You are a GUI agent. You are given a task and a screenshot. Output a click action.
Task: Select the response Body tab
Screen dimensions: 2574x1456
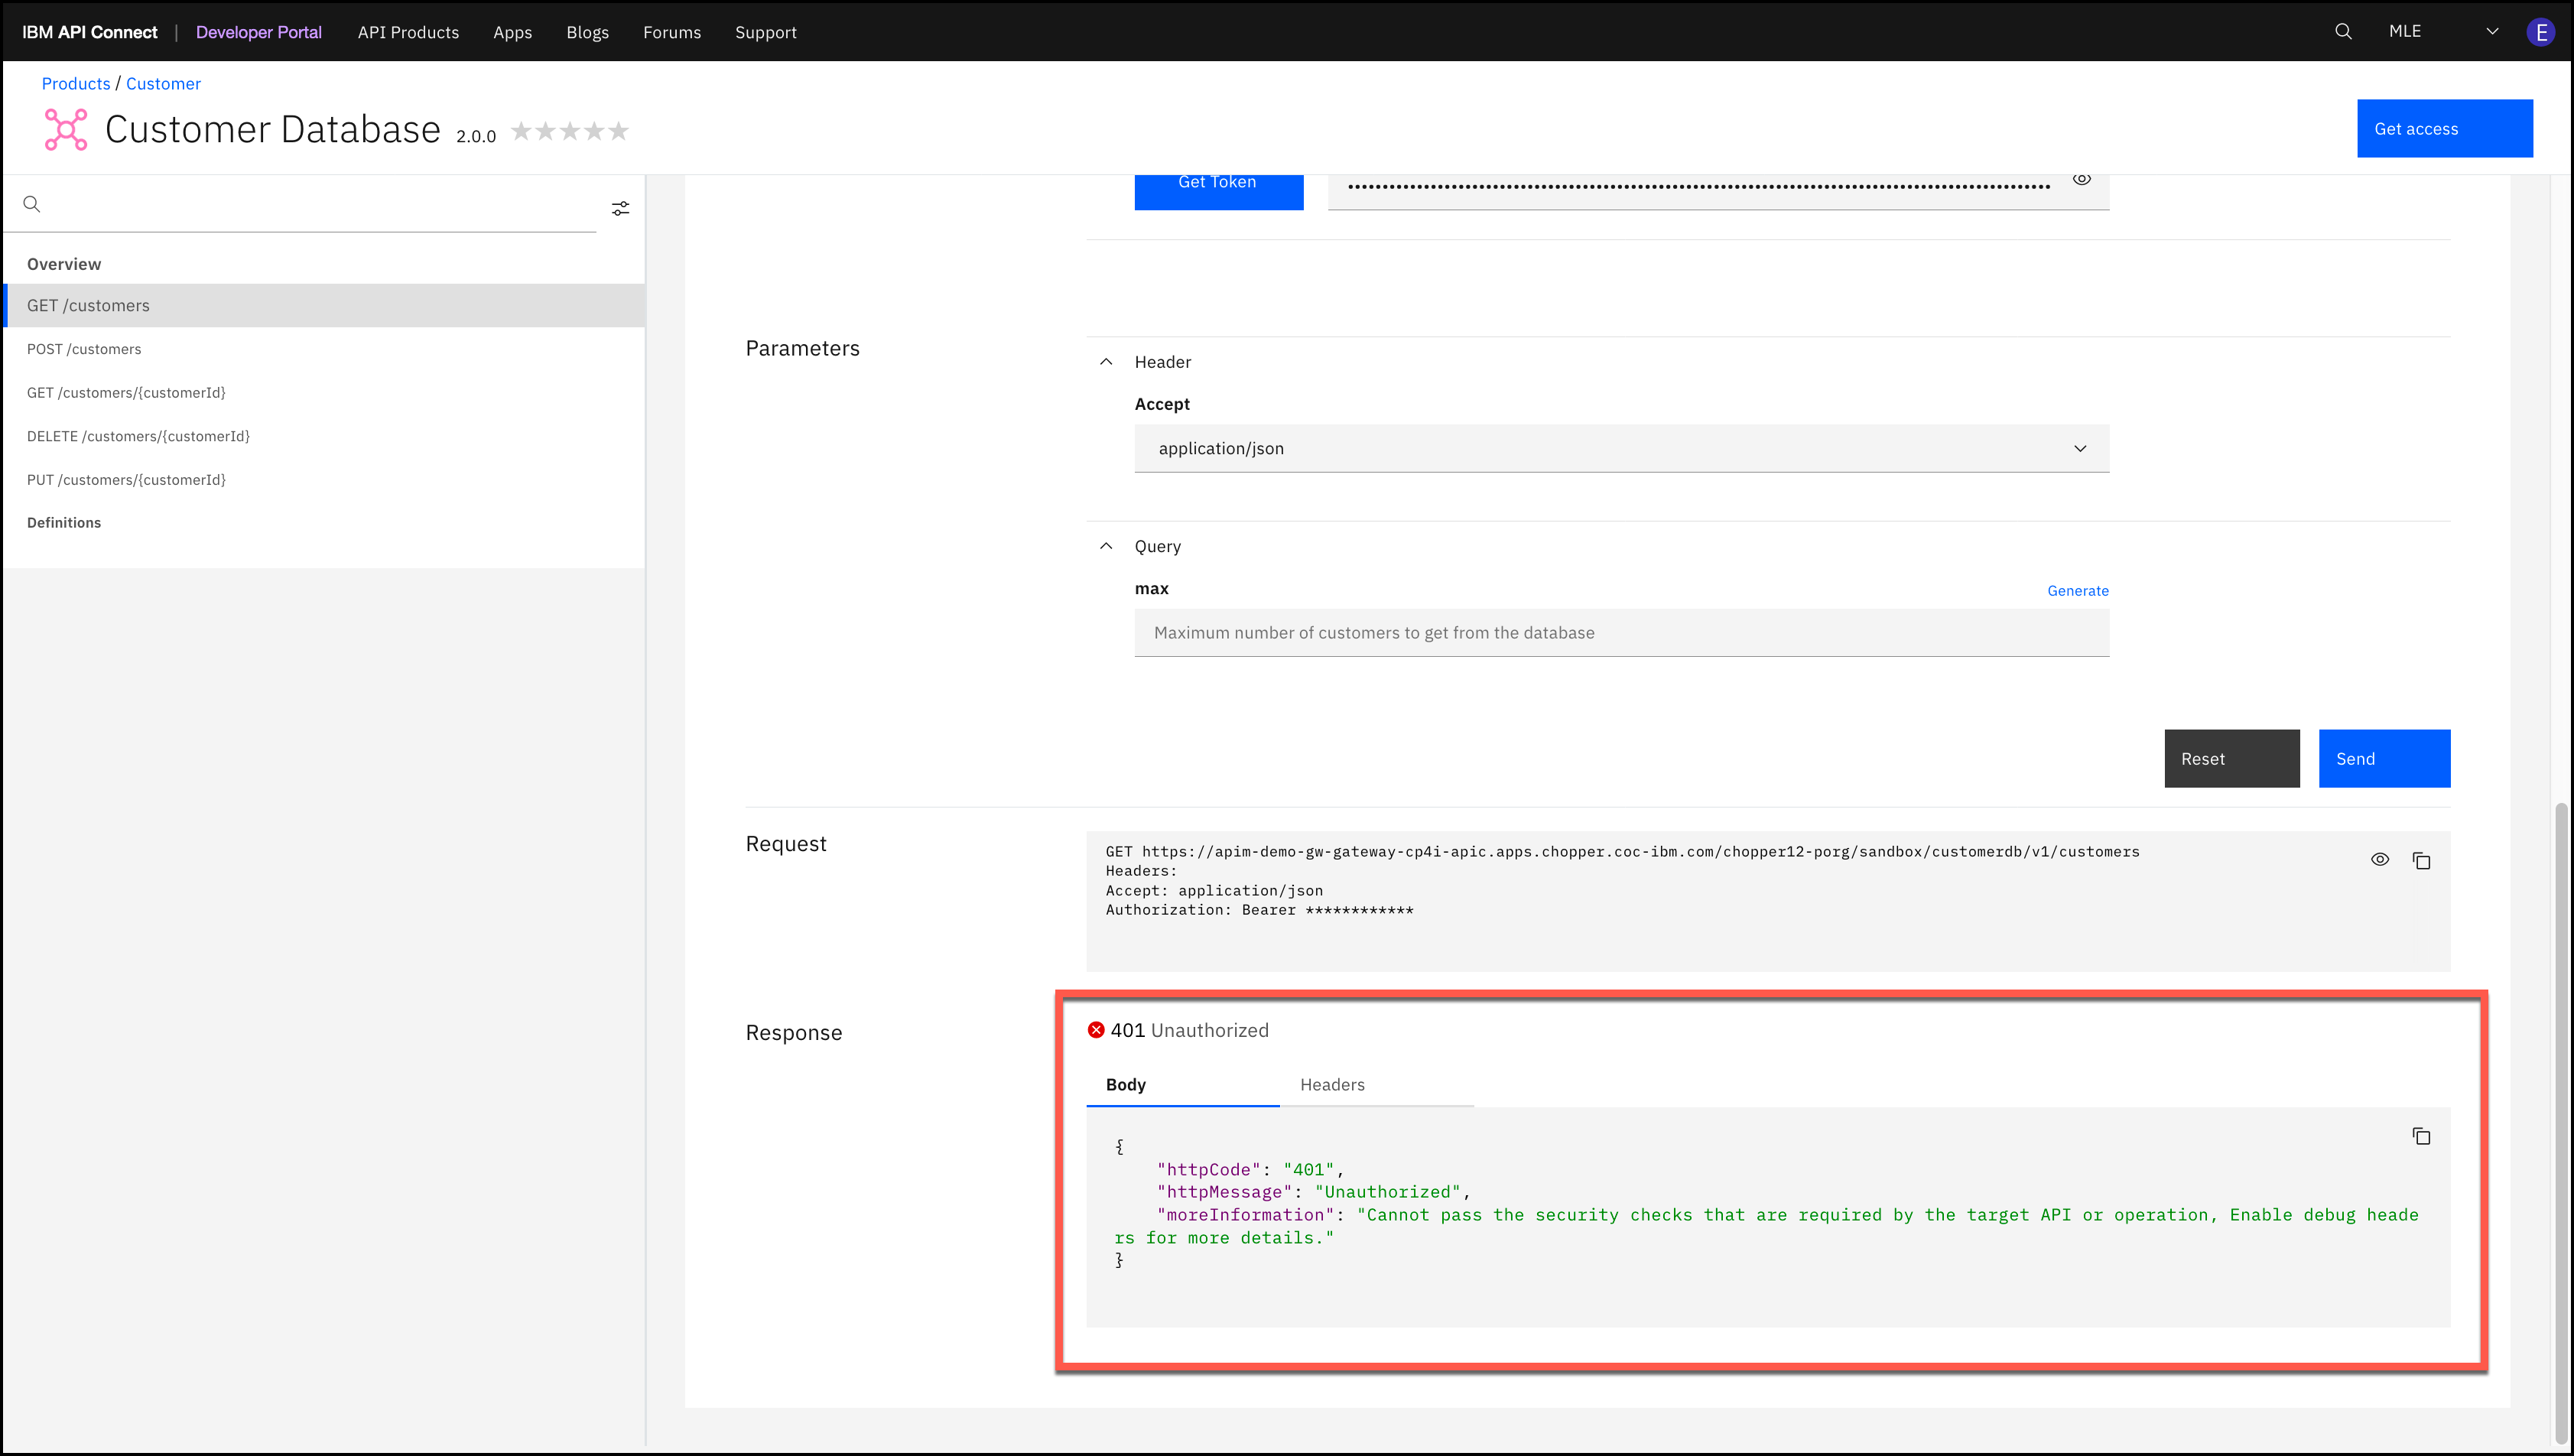click(x=1182, y=1085)
